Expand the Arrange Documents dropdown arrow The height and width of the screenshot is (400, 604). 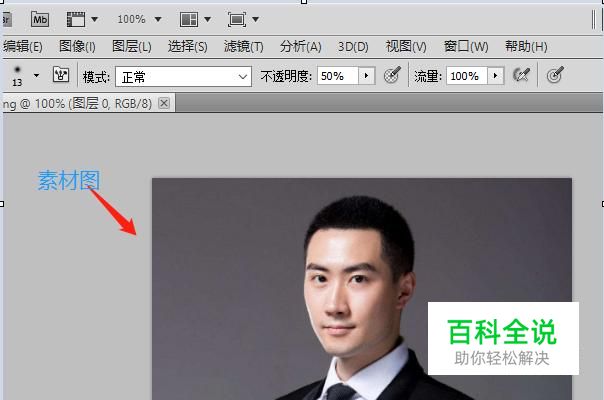point(207,19)
